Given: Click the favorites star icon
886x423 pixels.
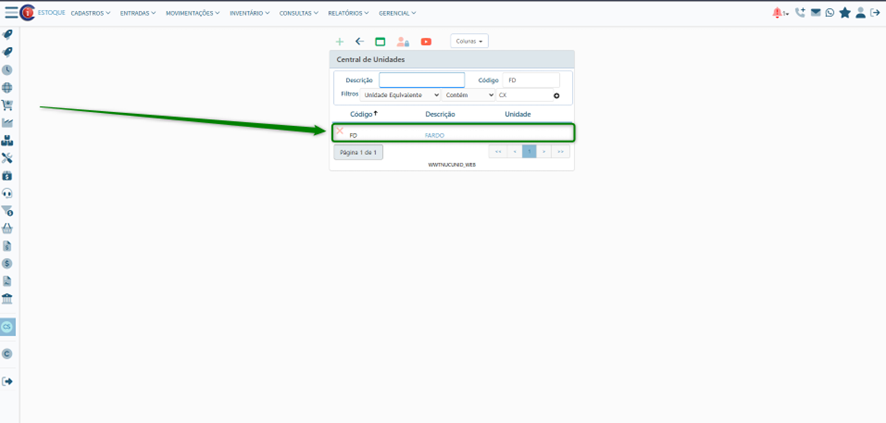Looking at the screenshot, I should [845, 13].
